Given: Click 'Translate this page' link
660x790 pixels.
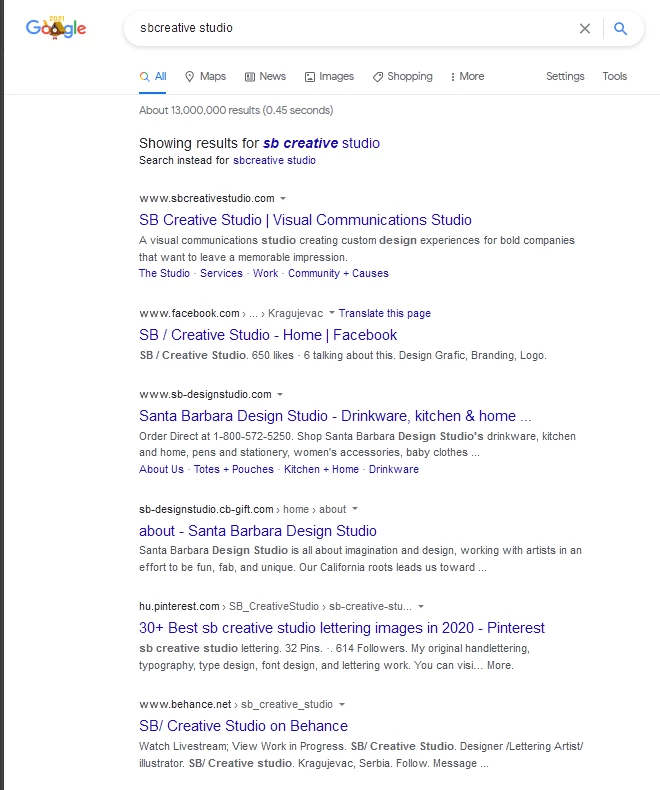Looking at the screenshot, I should pos(385,313).
